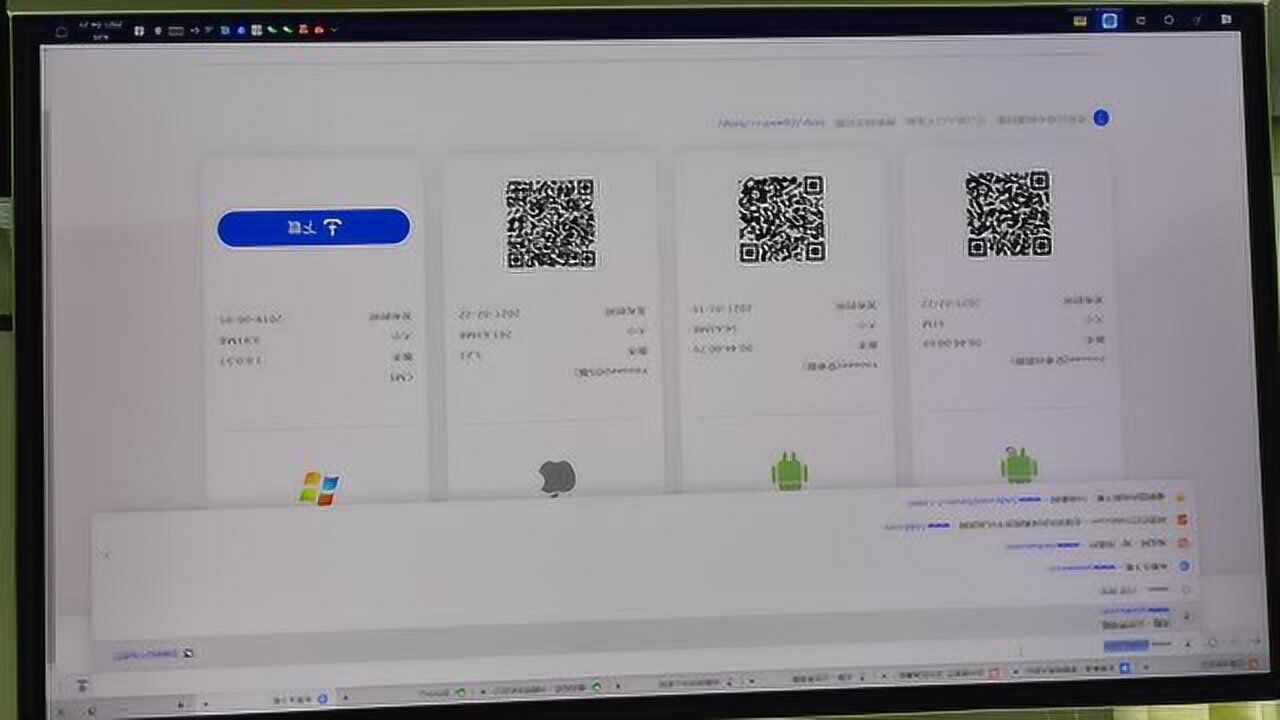Click the blue download button in the Windows card
The image size is (1280, 720).
point(313,227)
